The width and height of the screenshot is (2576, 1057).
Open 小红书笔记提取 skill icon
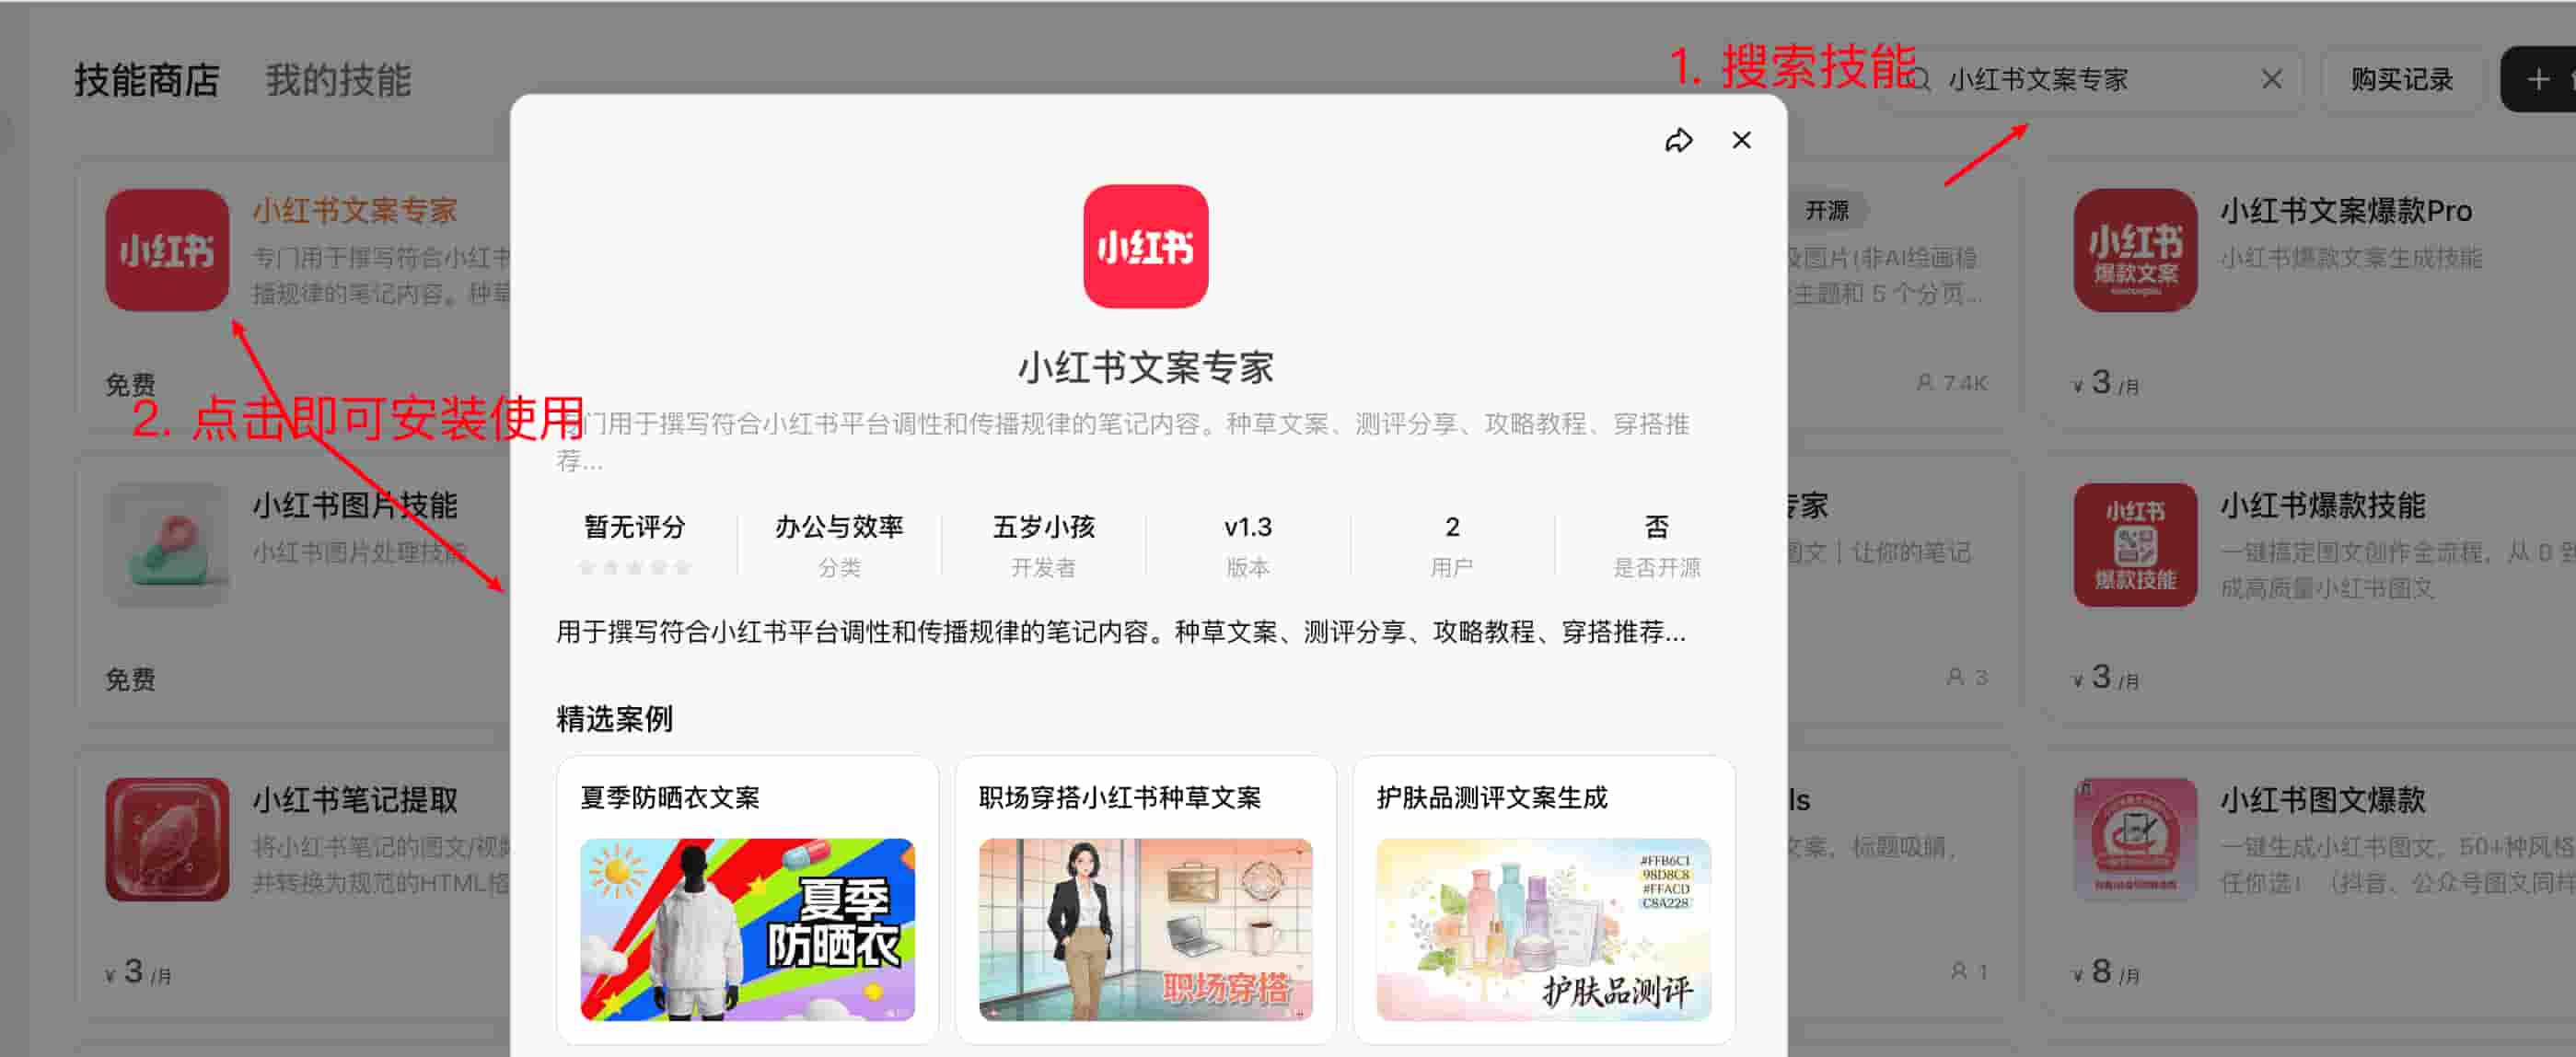(167, 839)
